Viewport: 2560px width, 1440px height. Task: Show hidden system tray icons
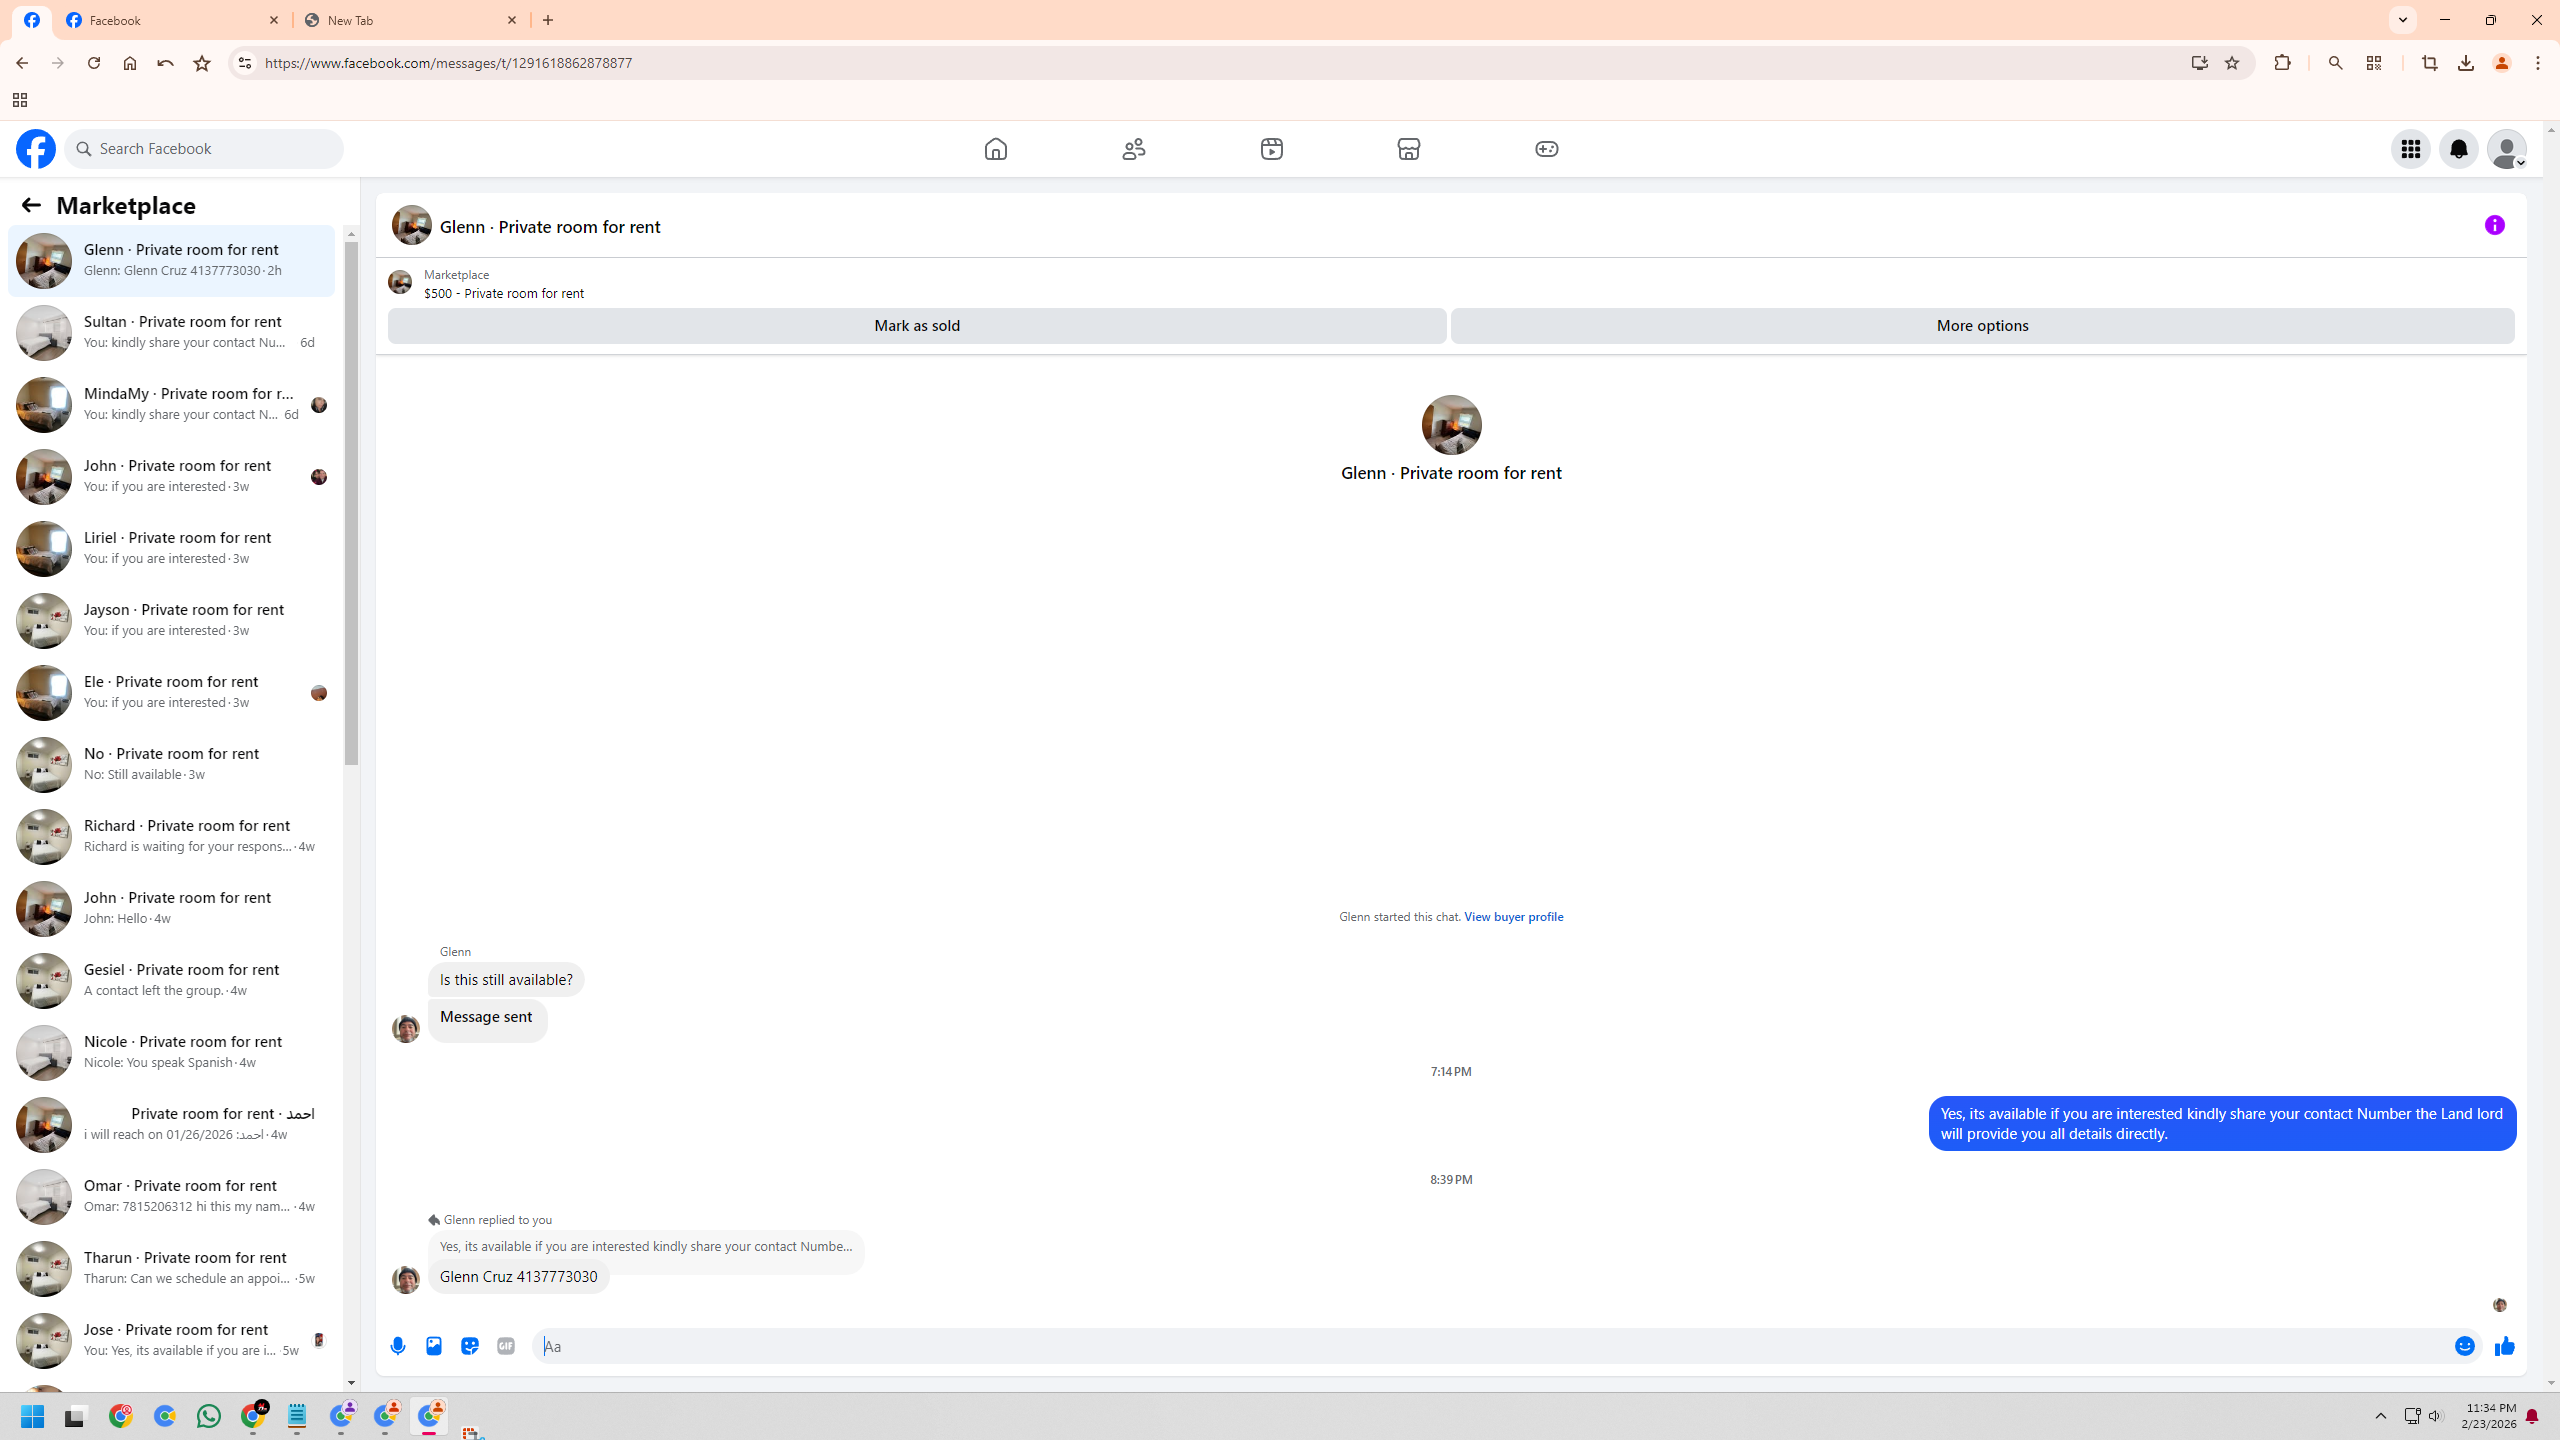click(x=2380, y=1416)
